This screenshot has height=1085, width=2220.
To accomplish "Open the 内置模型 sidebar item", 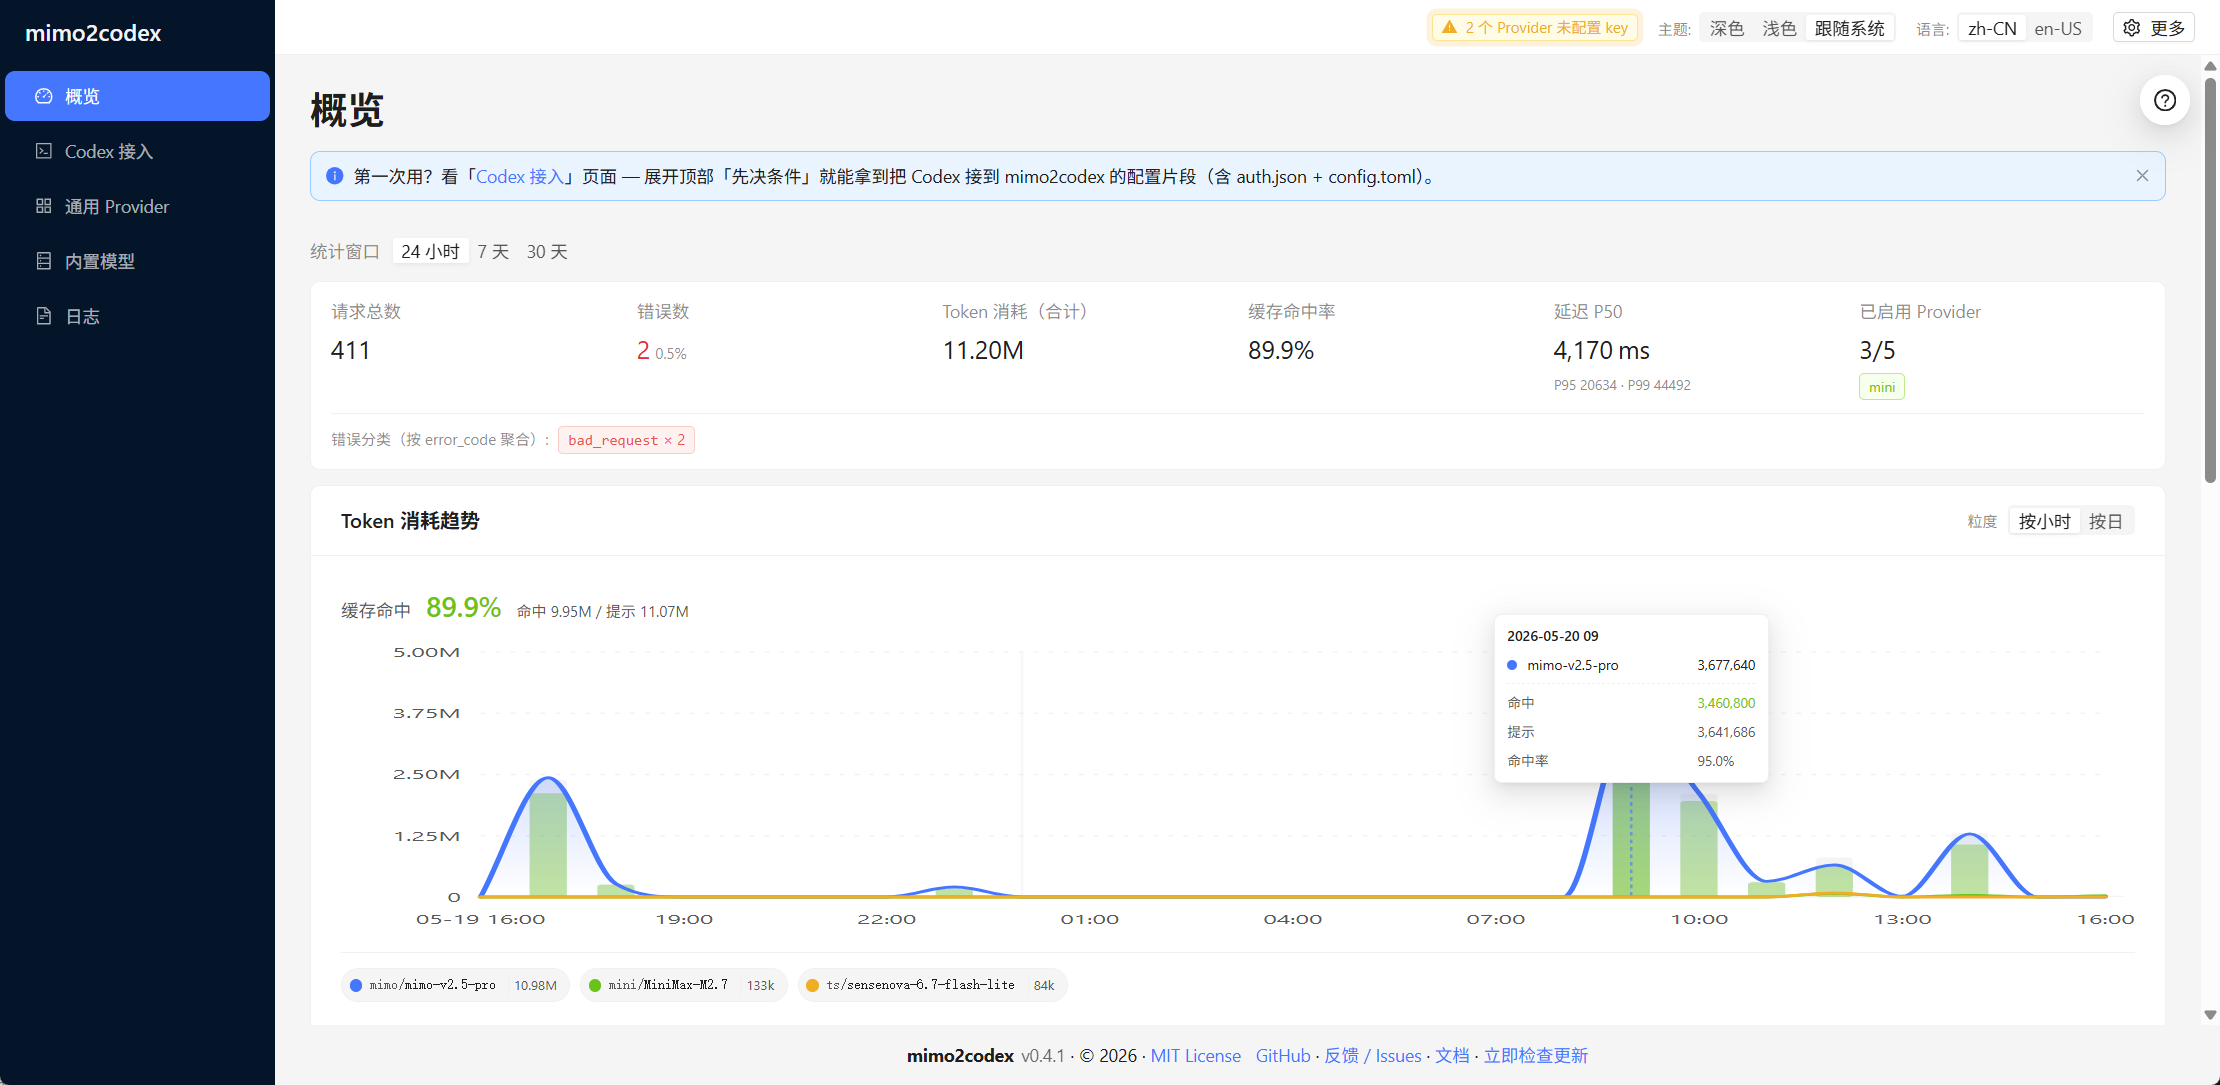I will click(x=137, y=261).
